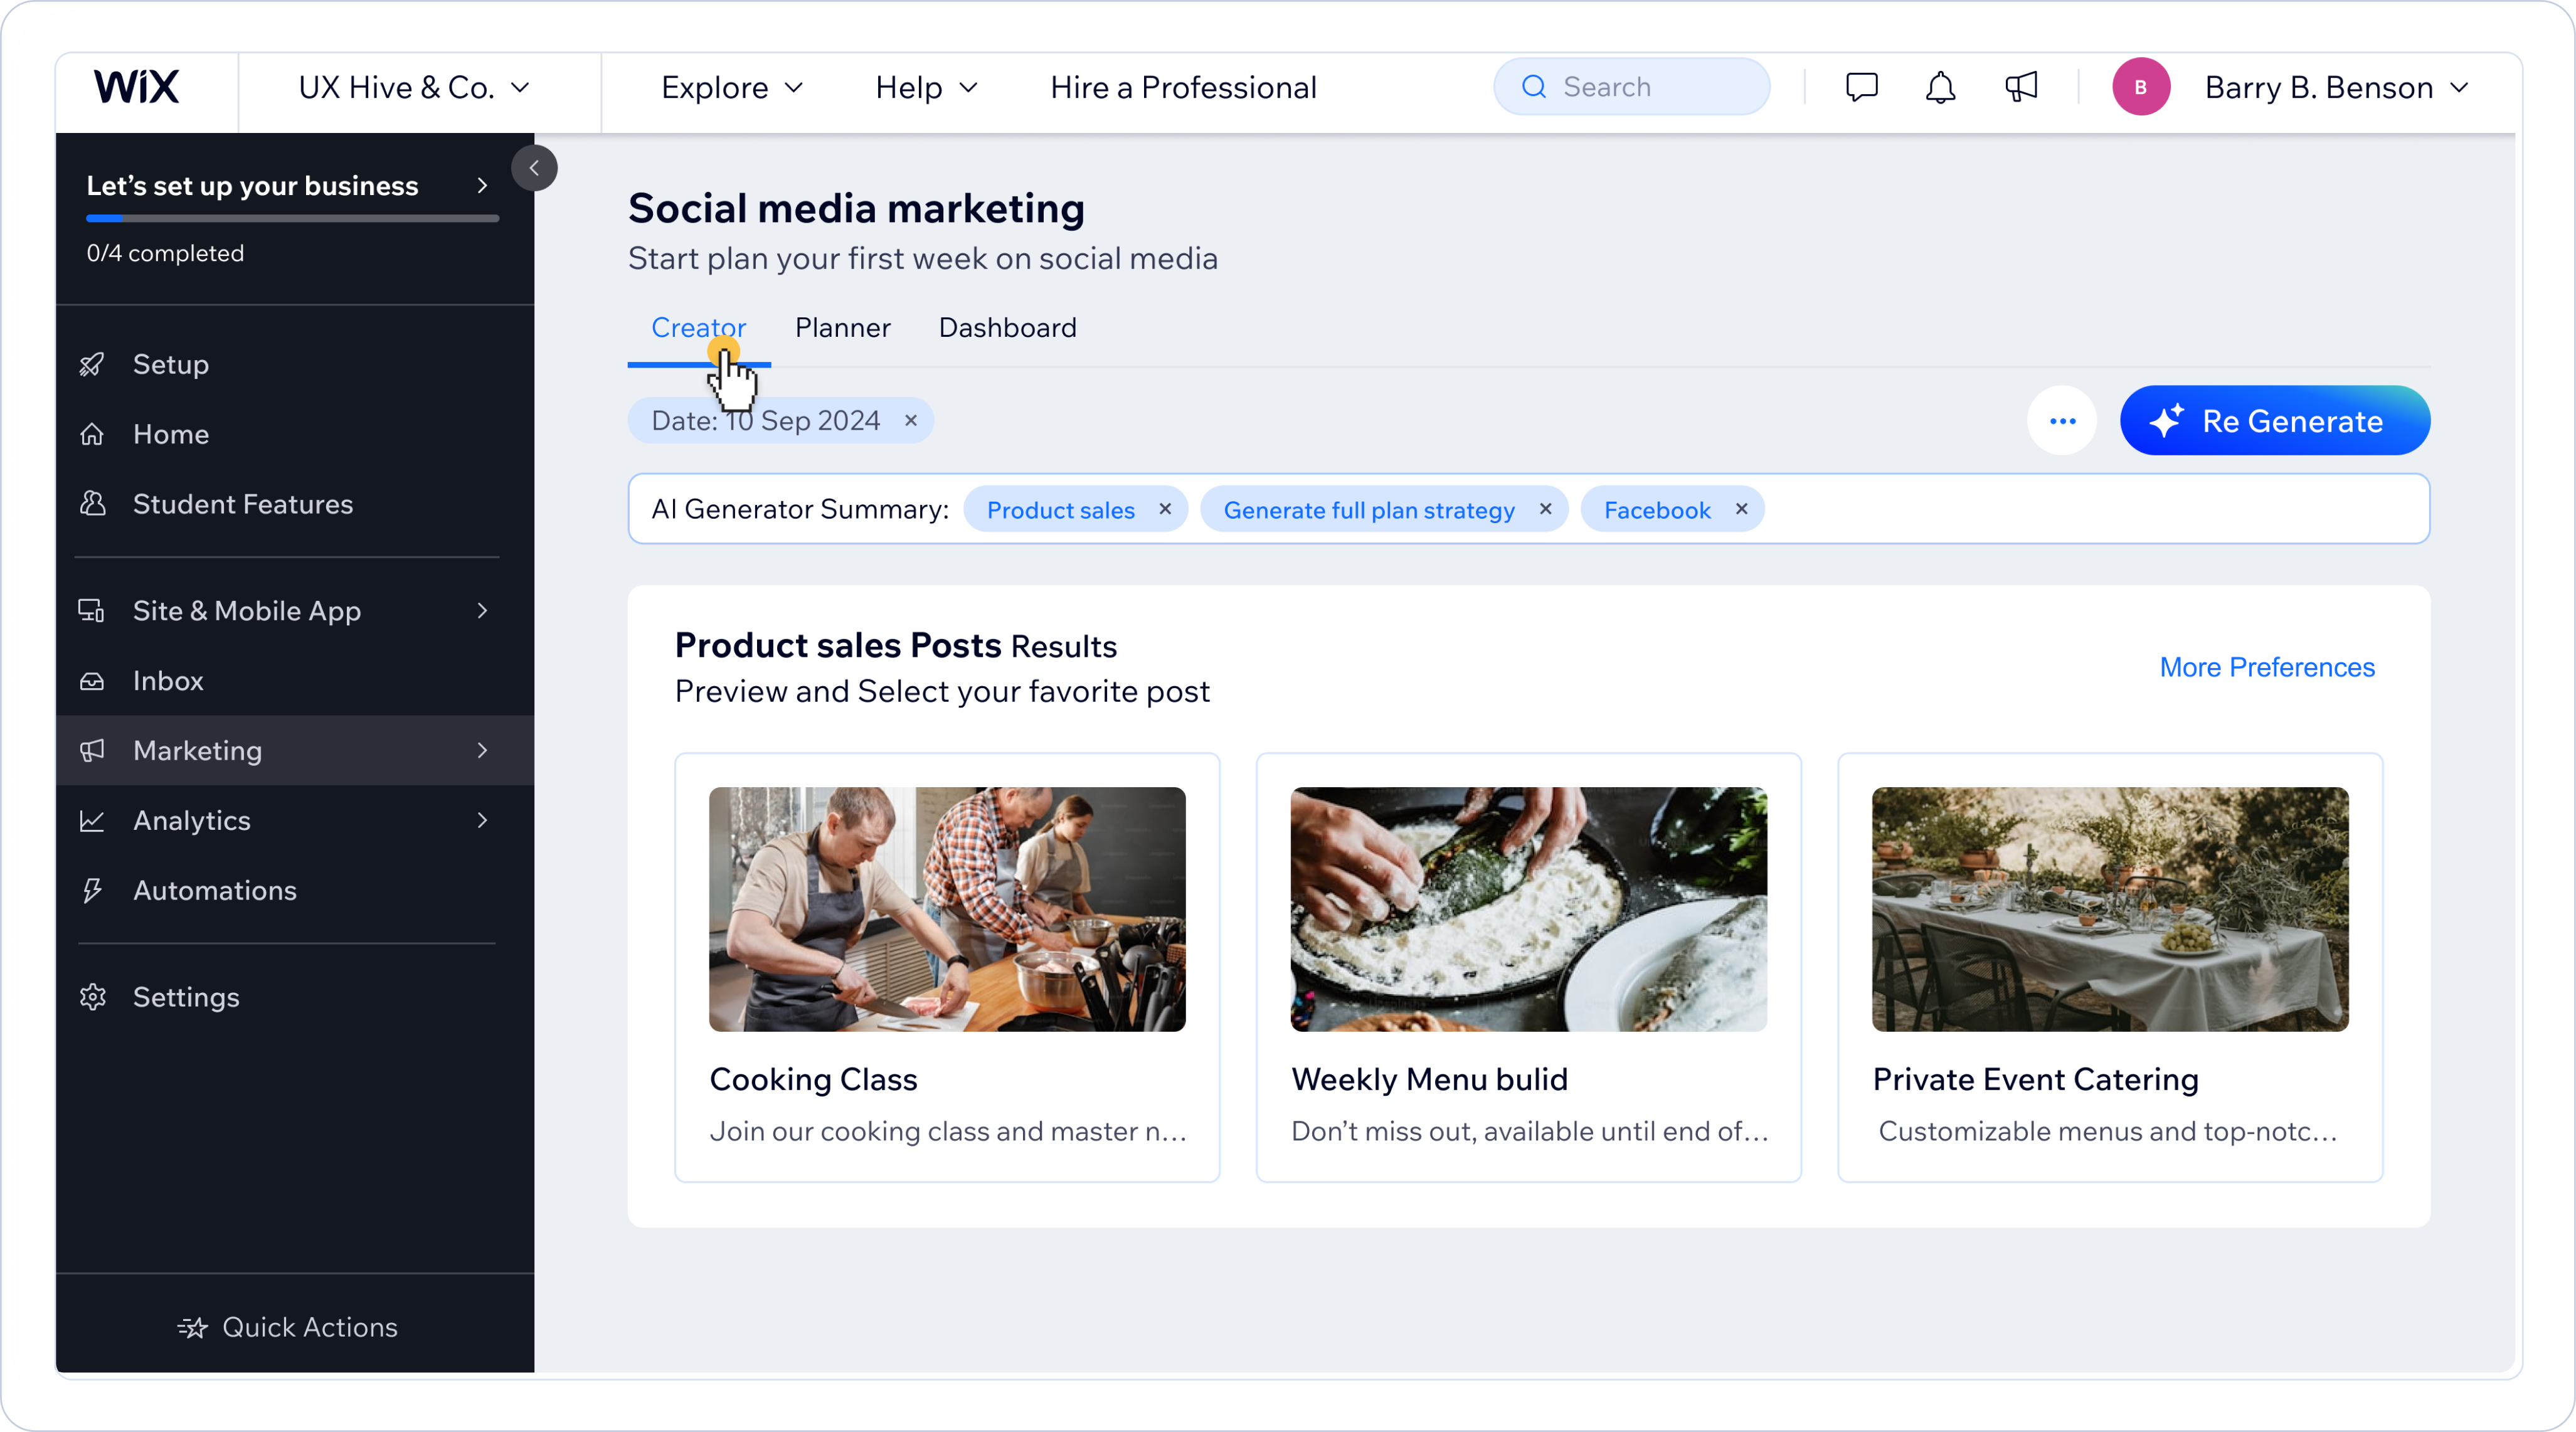
Task: Click Barry B. Benson's avatar circle
Action: 2141,88
